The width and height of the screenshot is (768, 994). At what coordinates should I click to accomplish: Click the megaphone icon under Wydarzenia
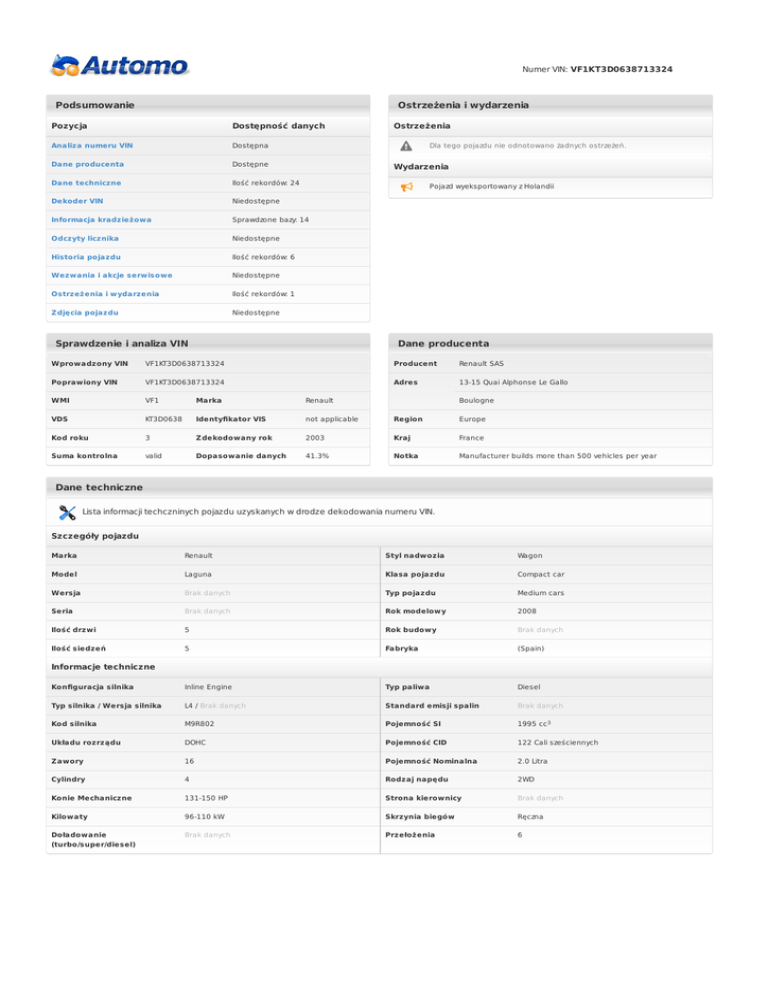(x=406, y=187)
